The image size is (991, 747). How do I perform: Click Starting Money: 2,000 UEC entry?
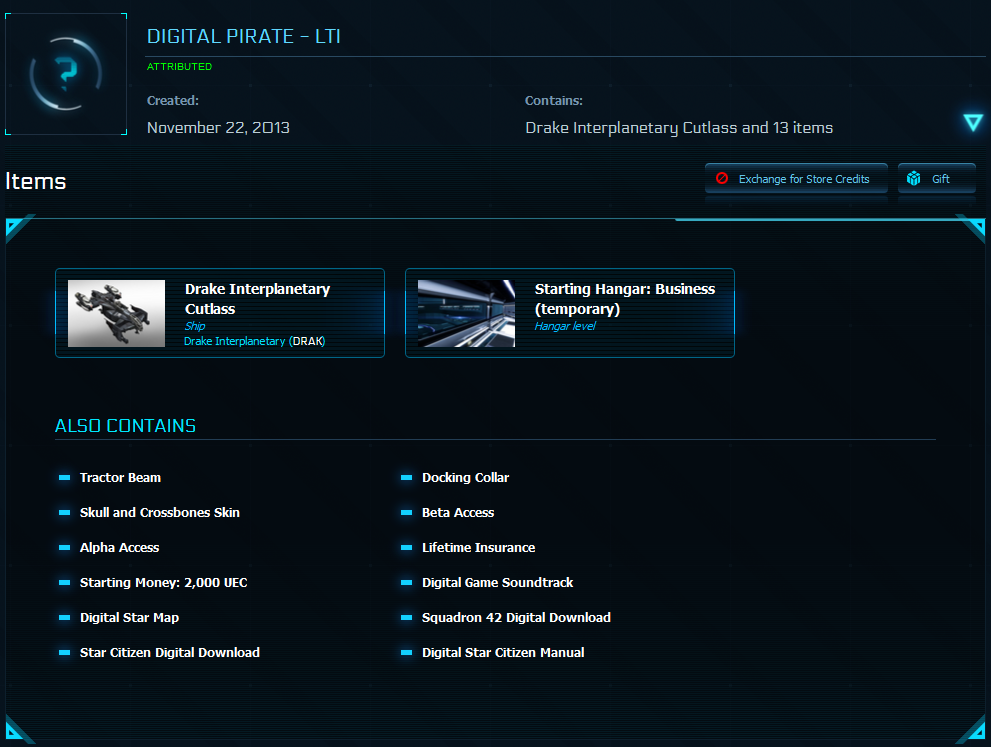[x=164, y=583]
